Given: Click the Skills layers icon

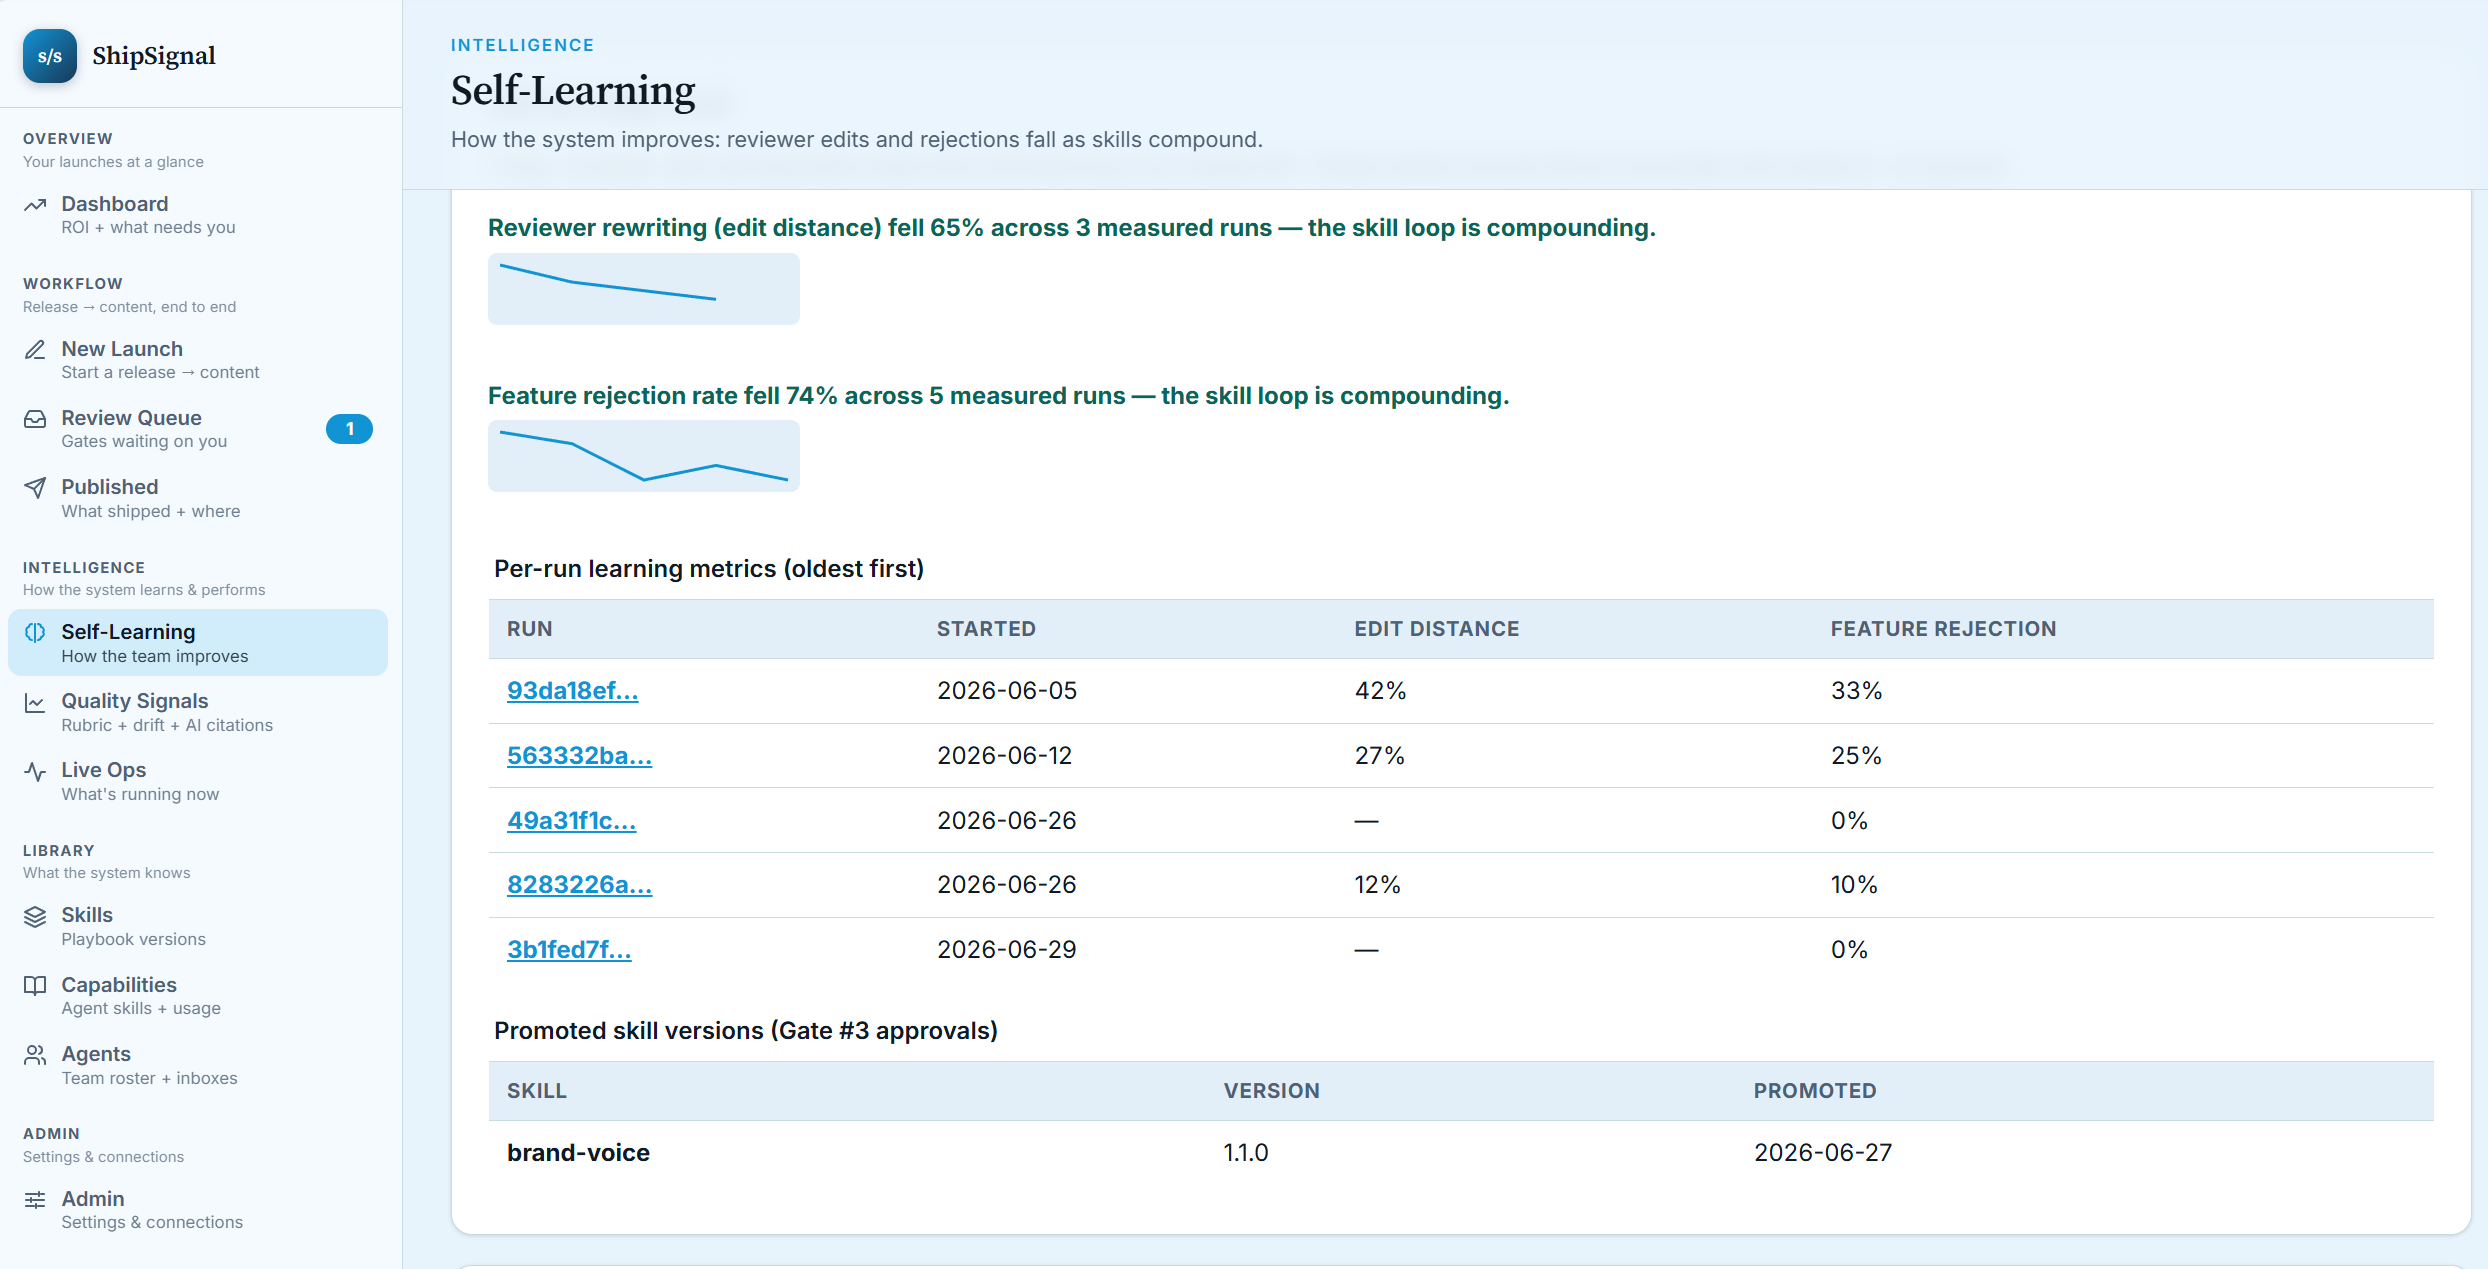Looking at the screenshot, I should point(35,916).
